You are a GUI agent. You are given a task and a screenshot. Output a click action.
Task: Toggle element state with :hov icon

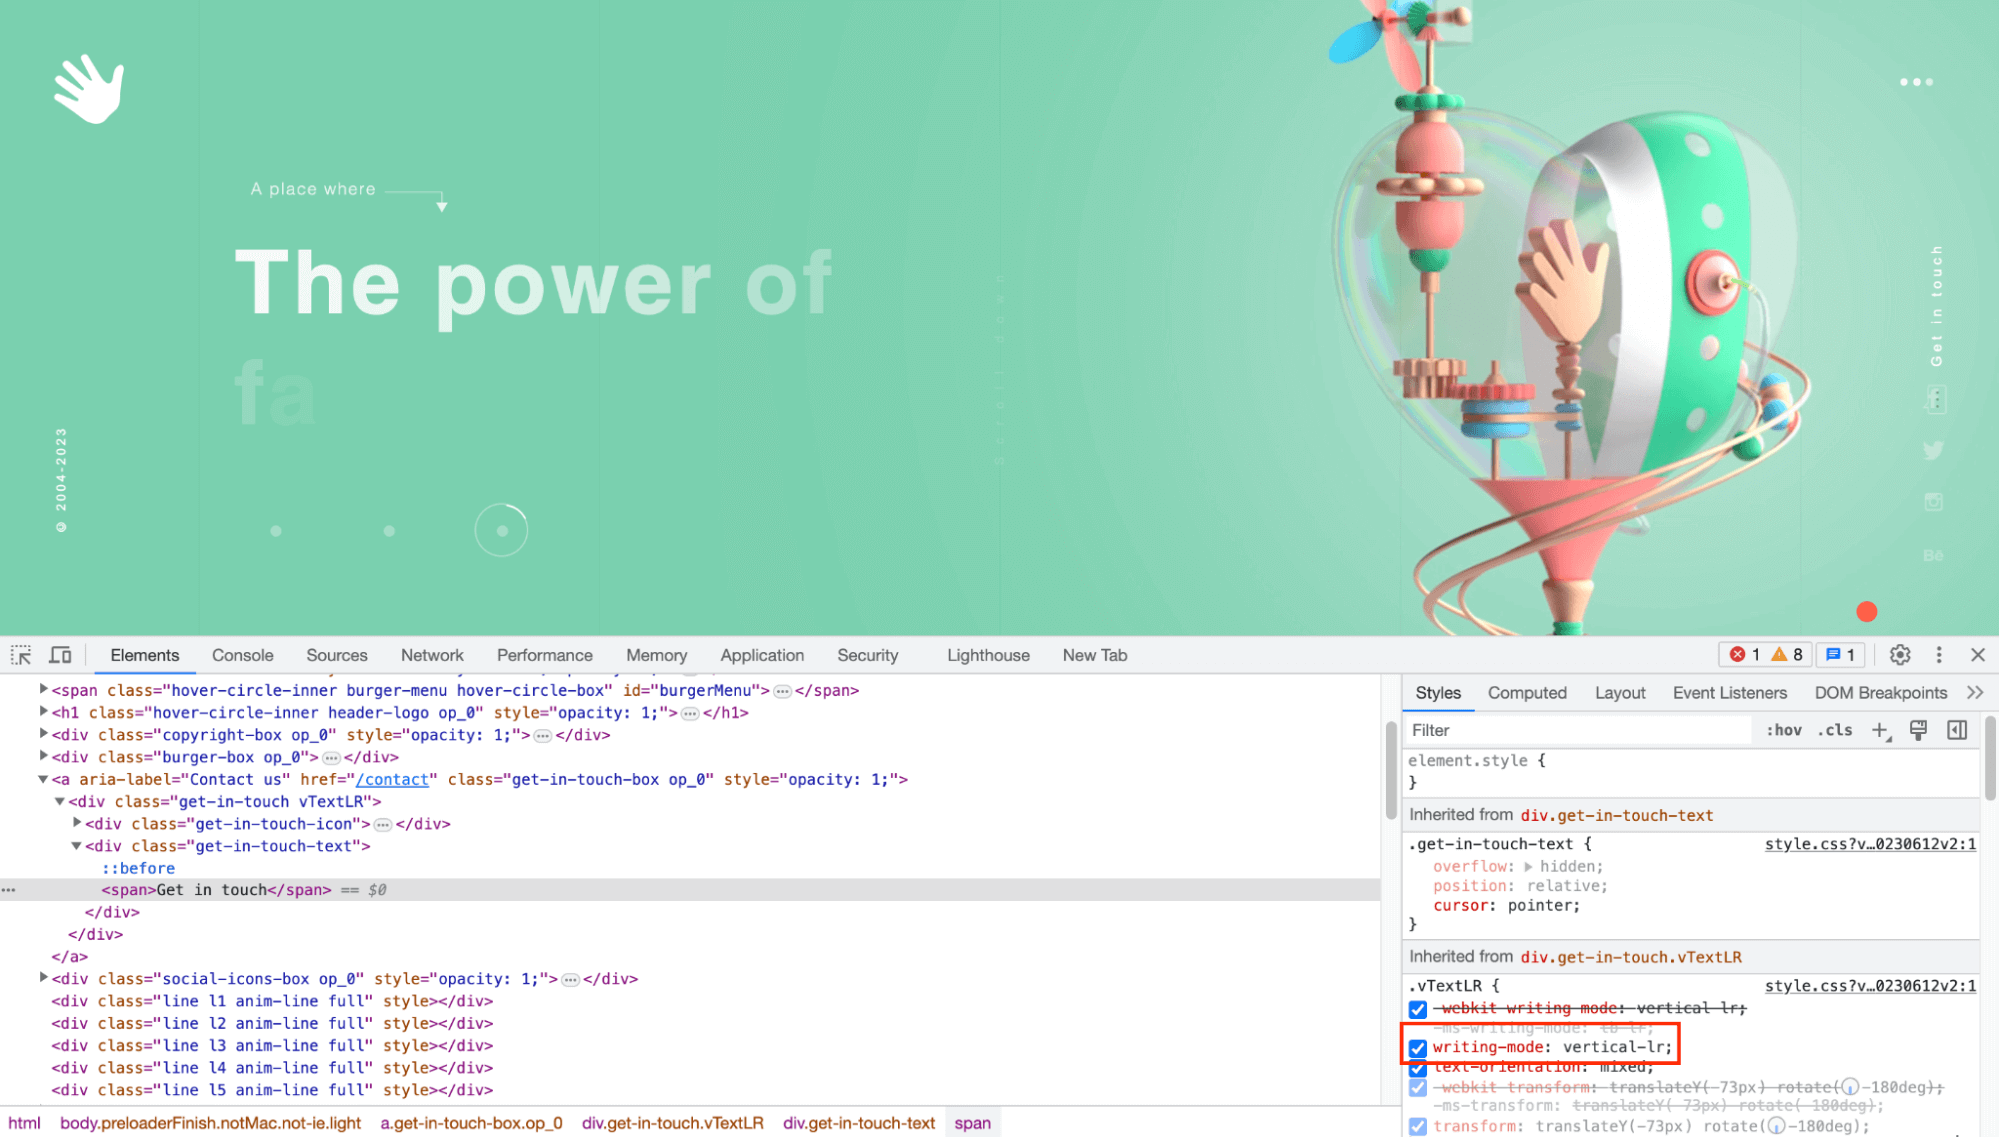click(1783, 730)
